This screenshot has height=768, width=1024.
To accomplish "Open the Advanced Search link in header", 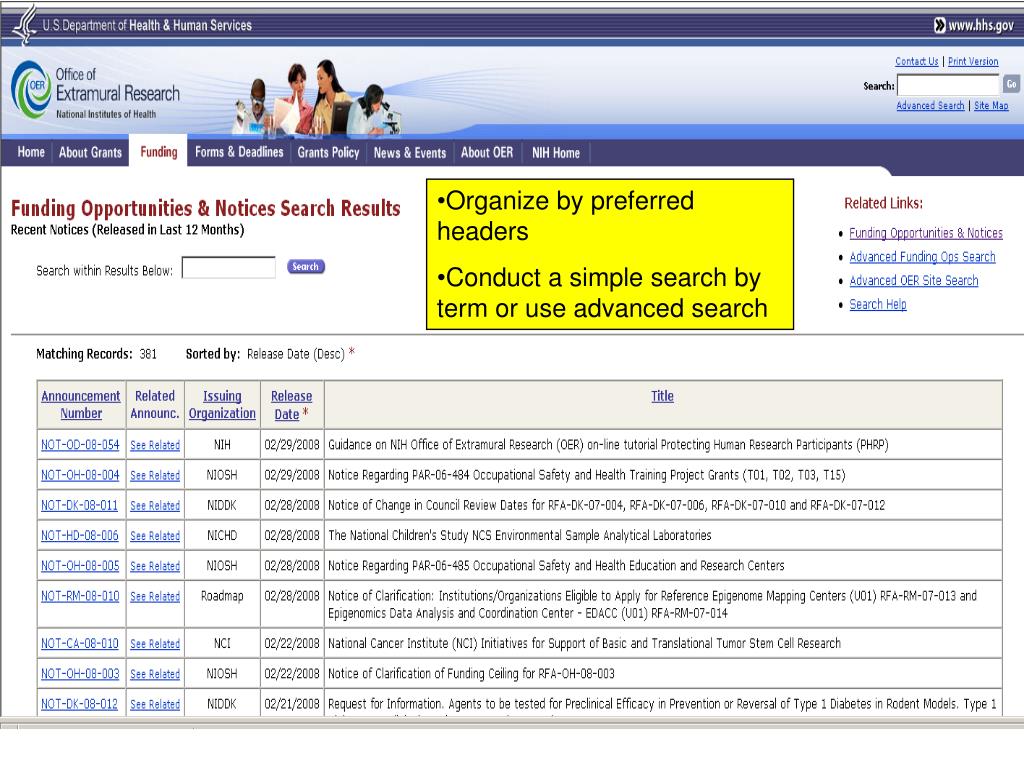I will (930, 106).
